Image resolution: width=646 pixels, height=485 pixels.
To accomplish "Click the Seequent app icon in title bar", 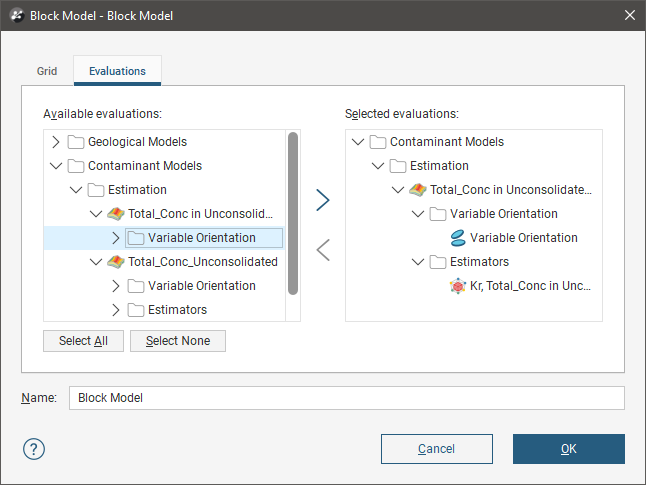I will pyautogui.click(x=15, y=15).
